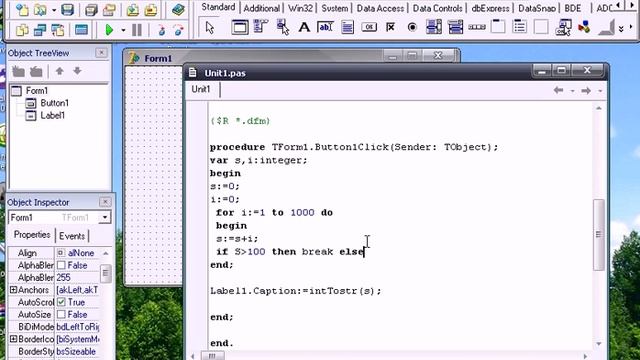Select the MainMenu component icon
Image resolution: width=640 pixels, height=360 pixels.
(260, 27)
